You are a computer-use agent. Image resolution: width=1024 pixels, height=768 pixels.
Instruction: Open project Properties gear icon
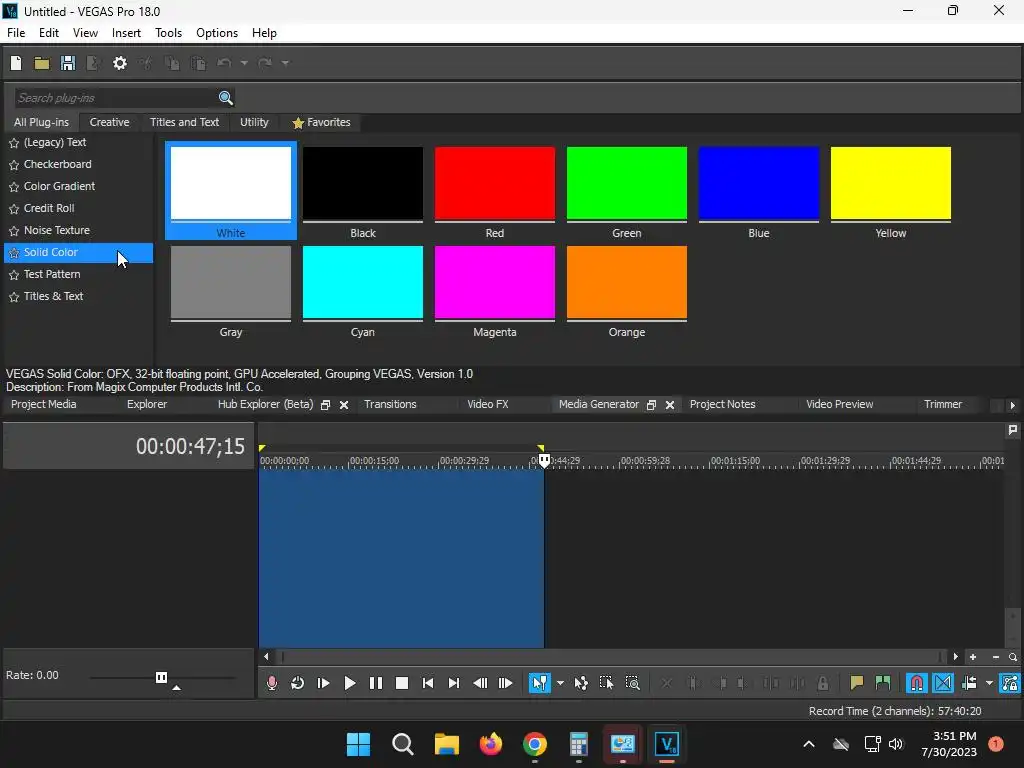click(x=120, y=63)
